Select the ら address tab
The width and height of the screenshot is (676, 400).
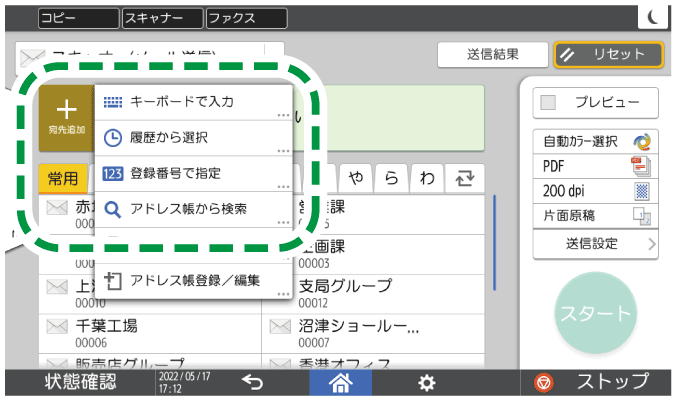[391, 178]
